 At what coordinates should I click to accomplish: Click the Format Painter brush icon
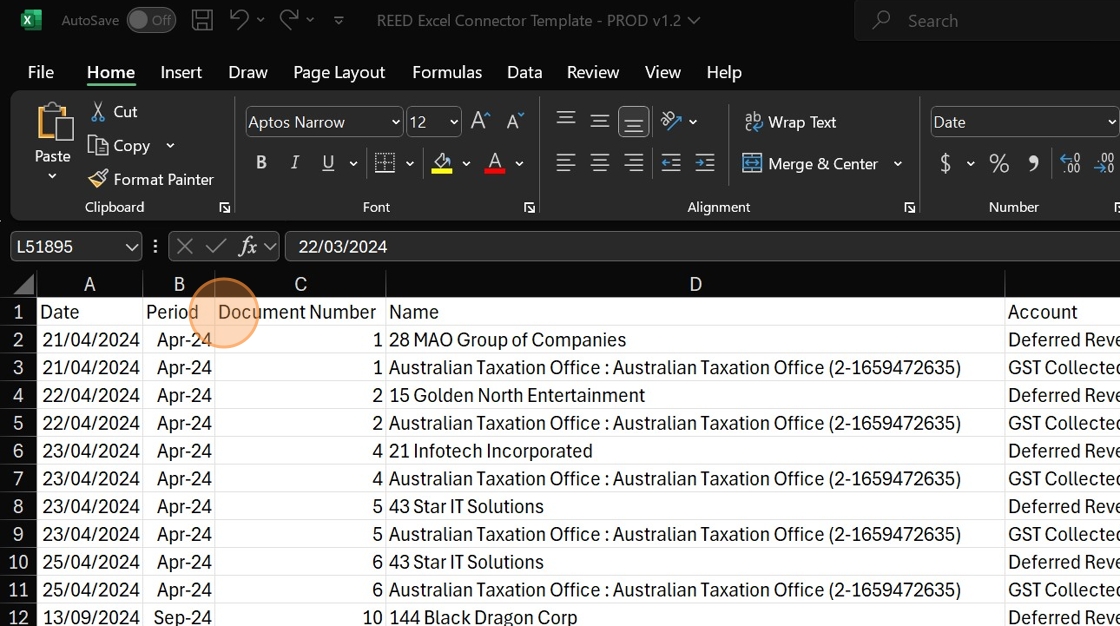click(98, 179)
